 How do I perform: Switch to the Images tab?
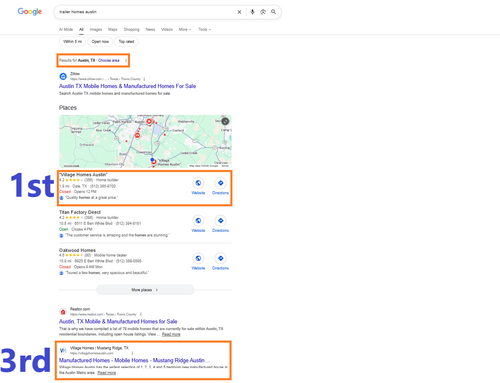[x=96, y=29]
